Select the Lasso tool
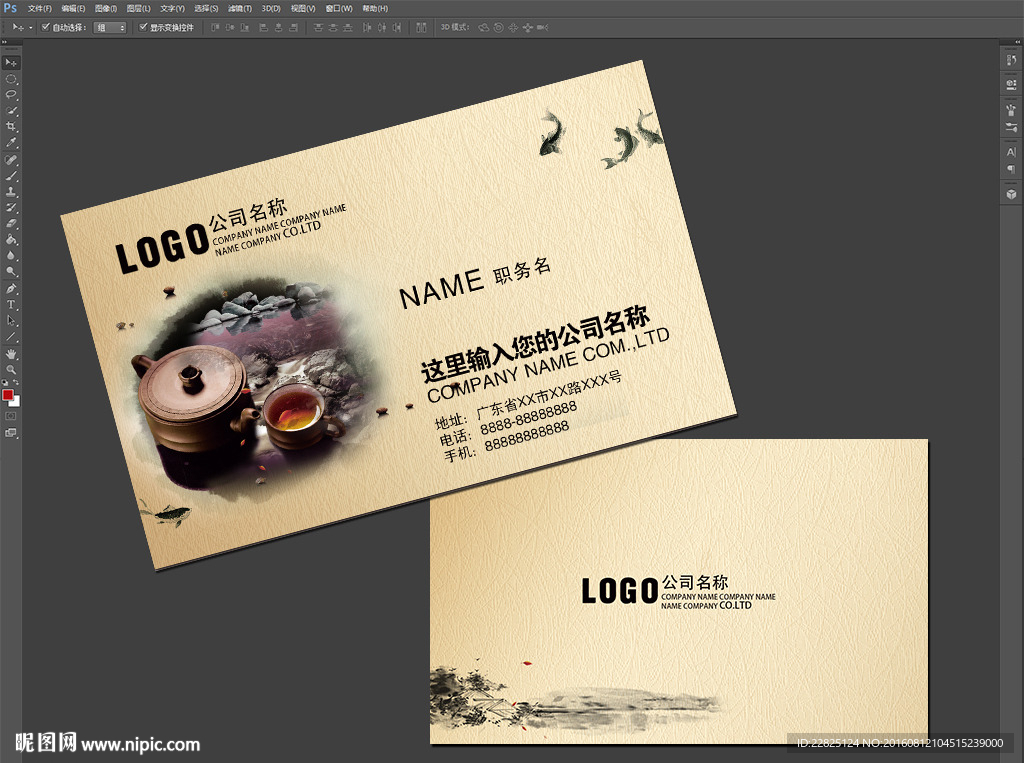This screenshot has width=1024, height=763. point(11,95)
